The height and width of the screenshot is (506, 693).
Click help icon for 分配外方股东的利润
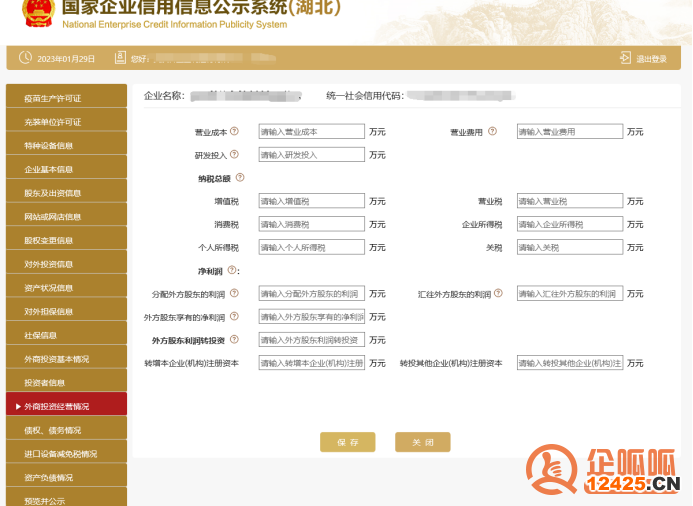234,294
